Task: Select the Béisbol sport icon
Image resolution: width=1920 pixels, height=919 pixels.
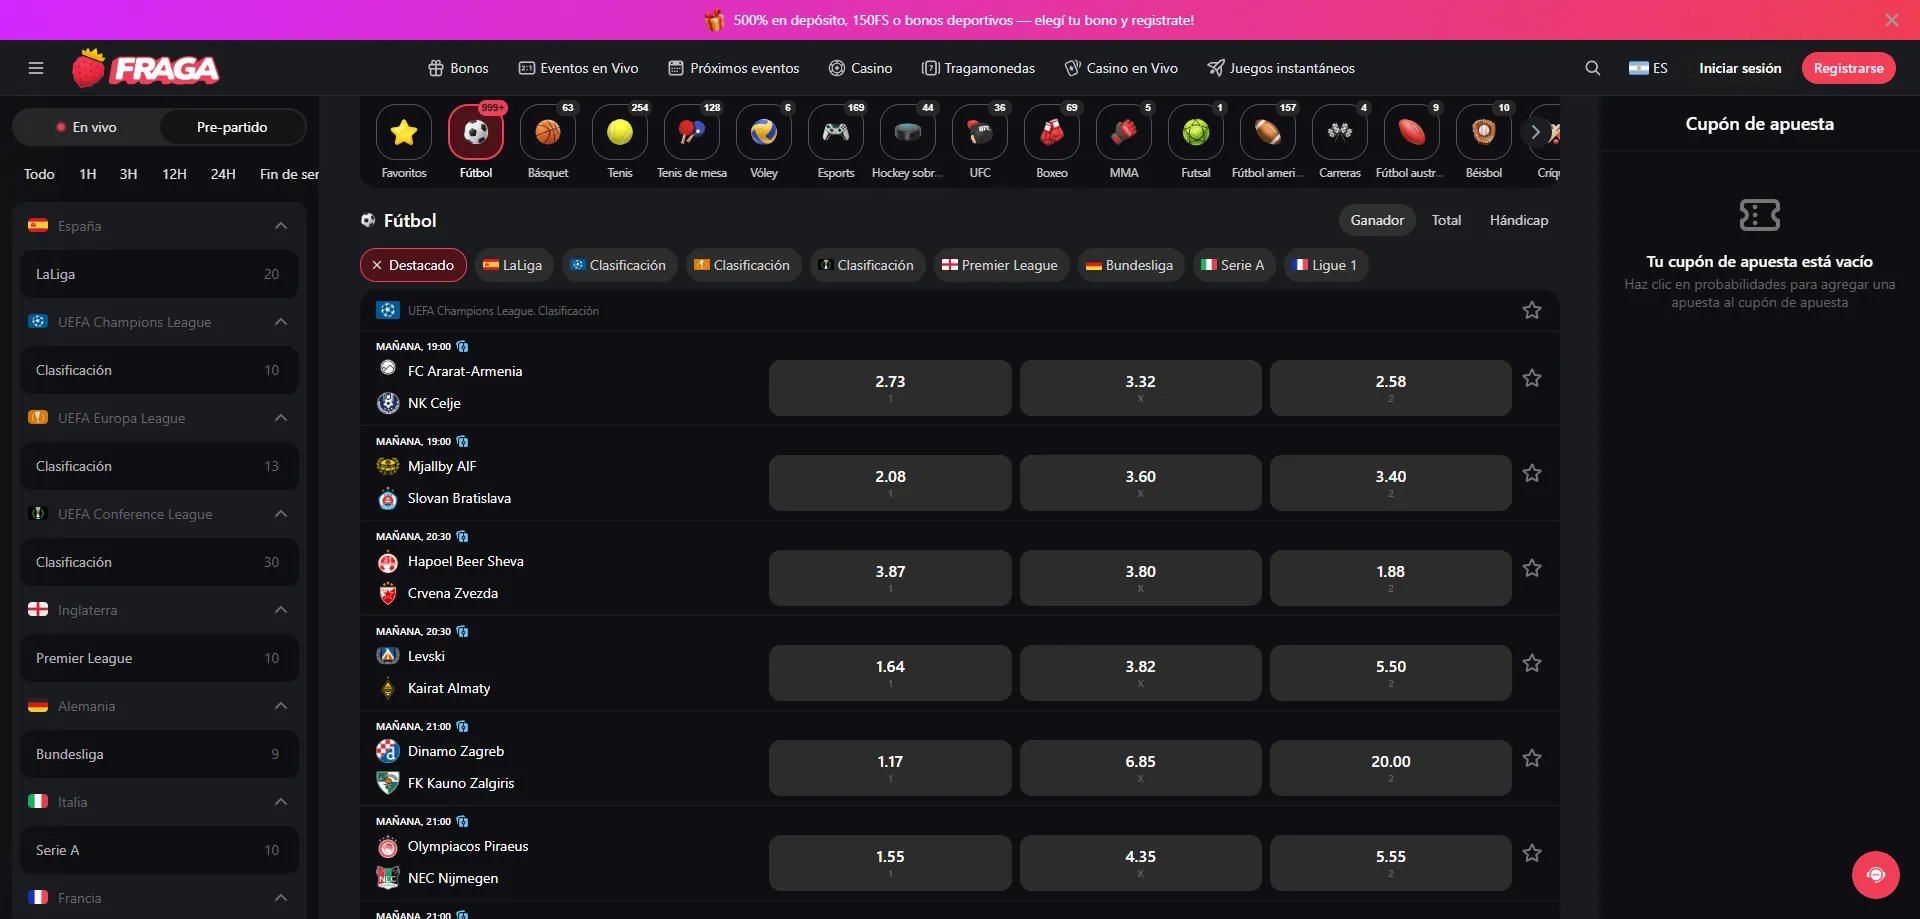Action: (x=1484, y=132)
